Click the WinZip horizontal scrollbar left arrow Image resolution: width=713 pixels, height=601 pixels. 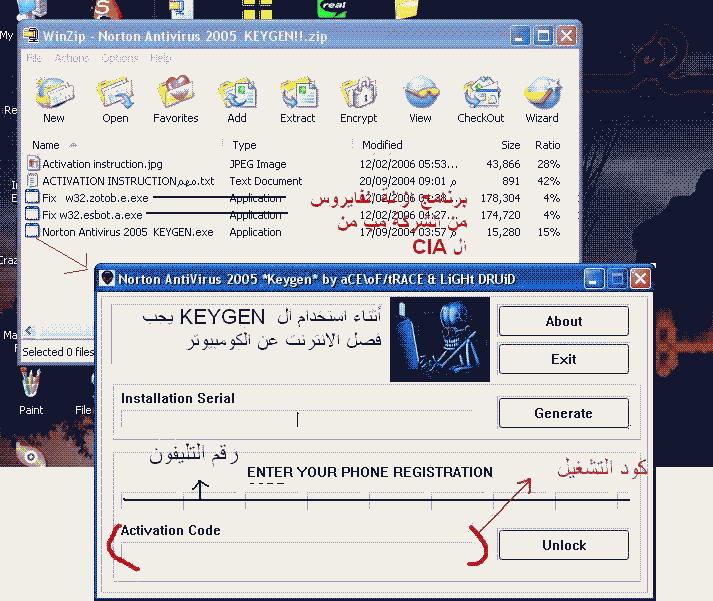28,331
